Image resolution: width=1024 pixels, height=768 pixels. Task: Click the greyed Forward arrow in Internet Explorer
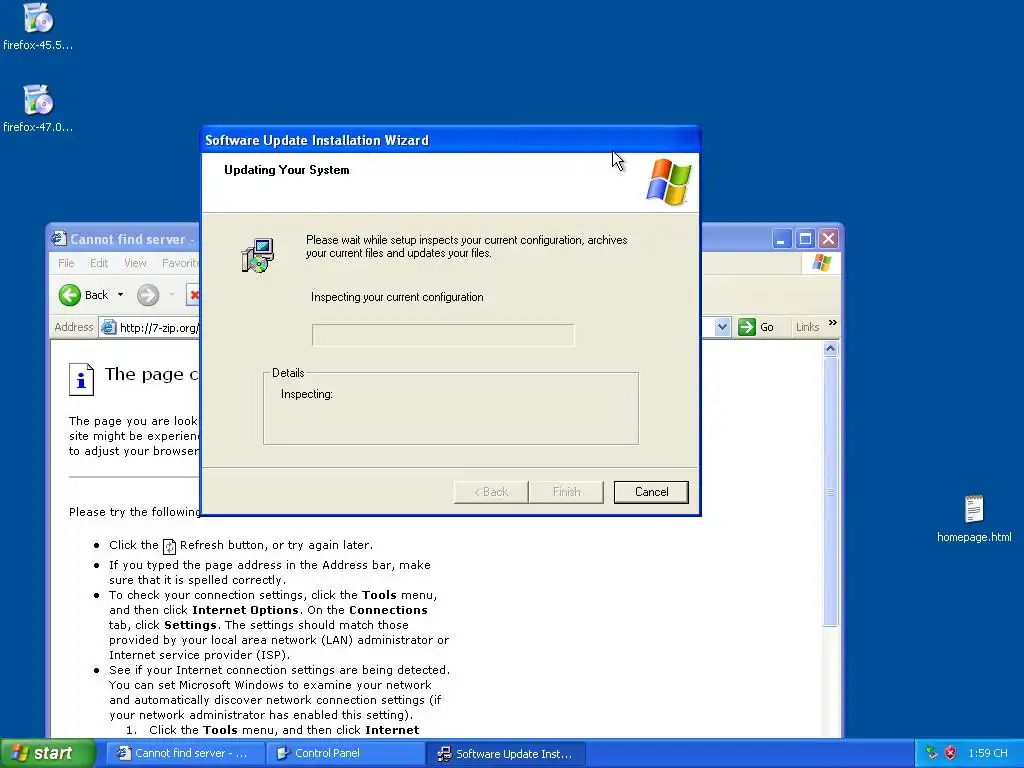click(148, 295)
